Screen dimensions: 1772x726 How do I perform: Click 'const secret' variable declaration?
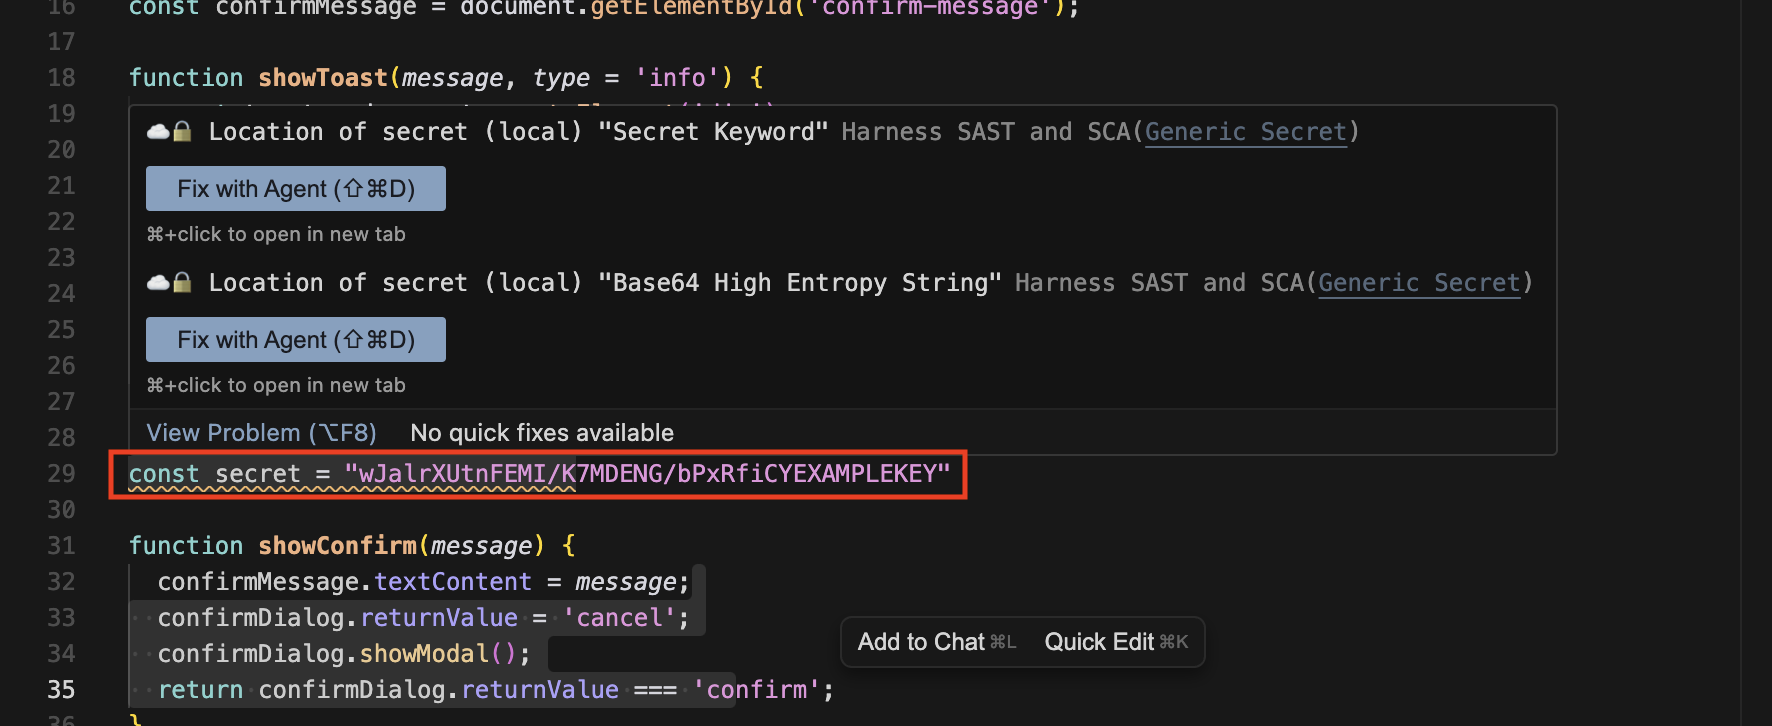click(x=215, y=474)
